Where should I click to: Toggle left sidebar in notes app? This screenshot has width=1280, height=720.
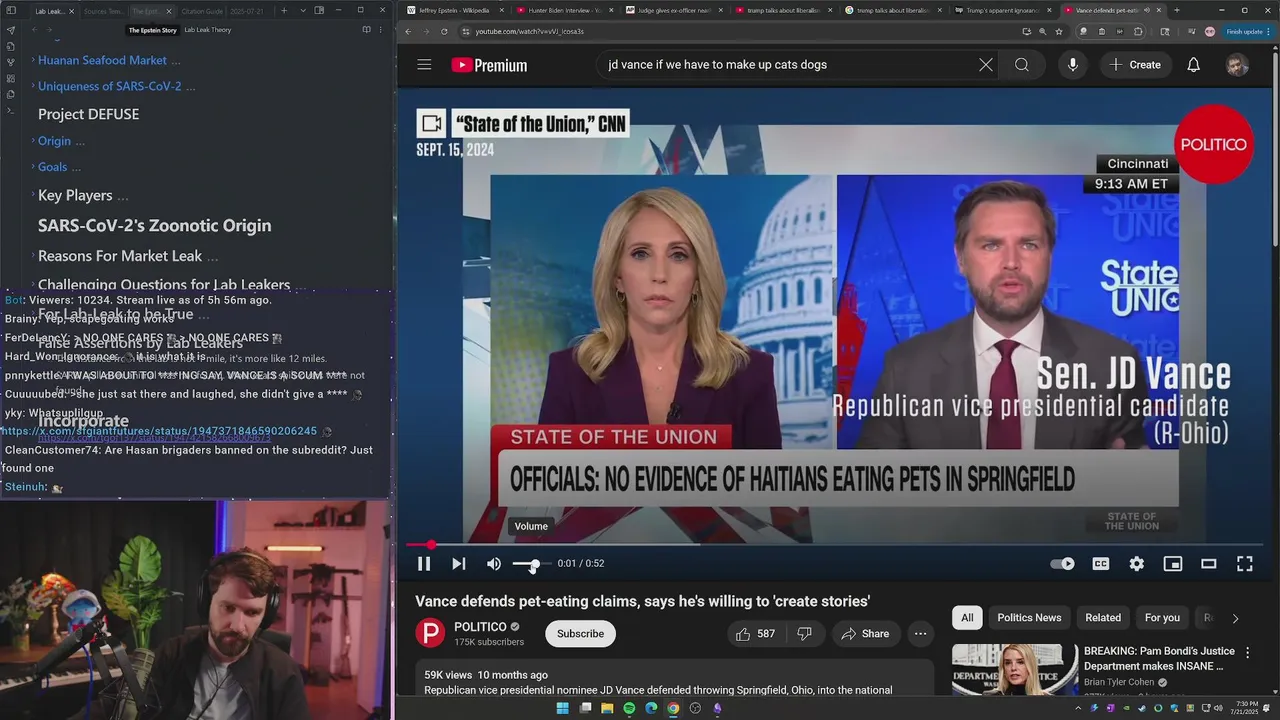11,11
